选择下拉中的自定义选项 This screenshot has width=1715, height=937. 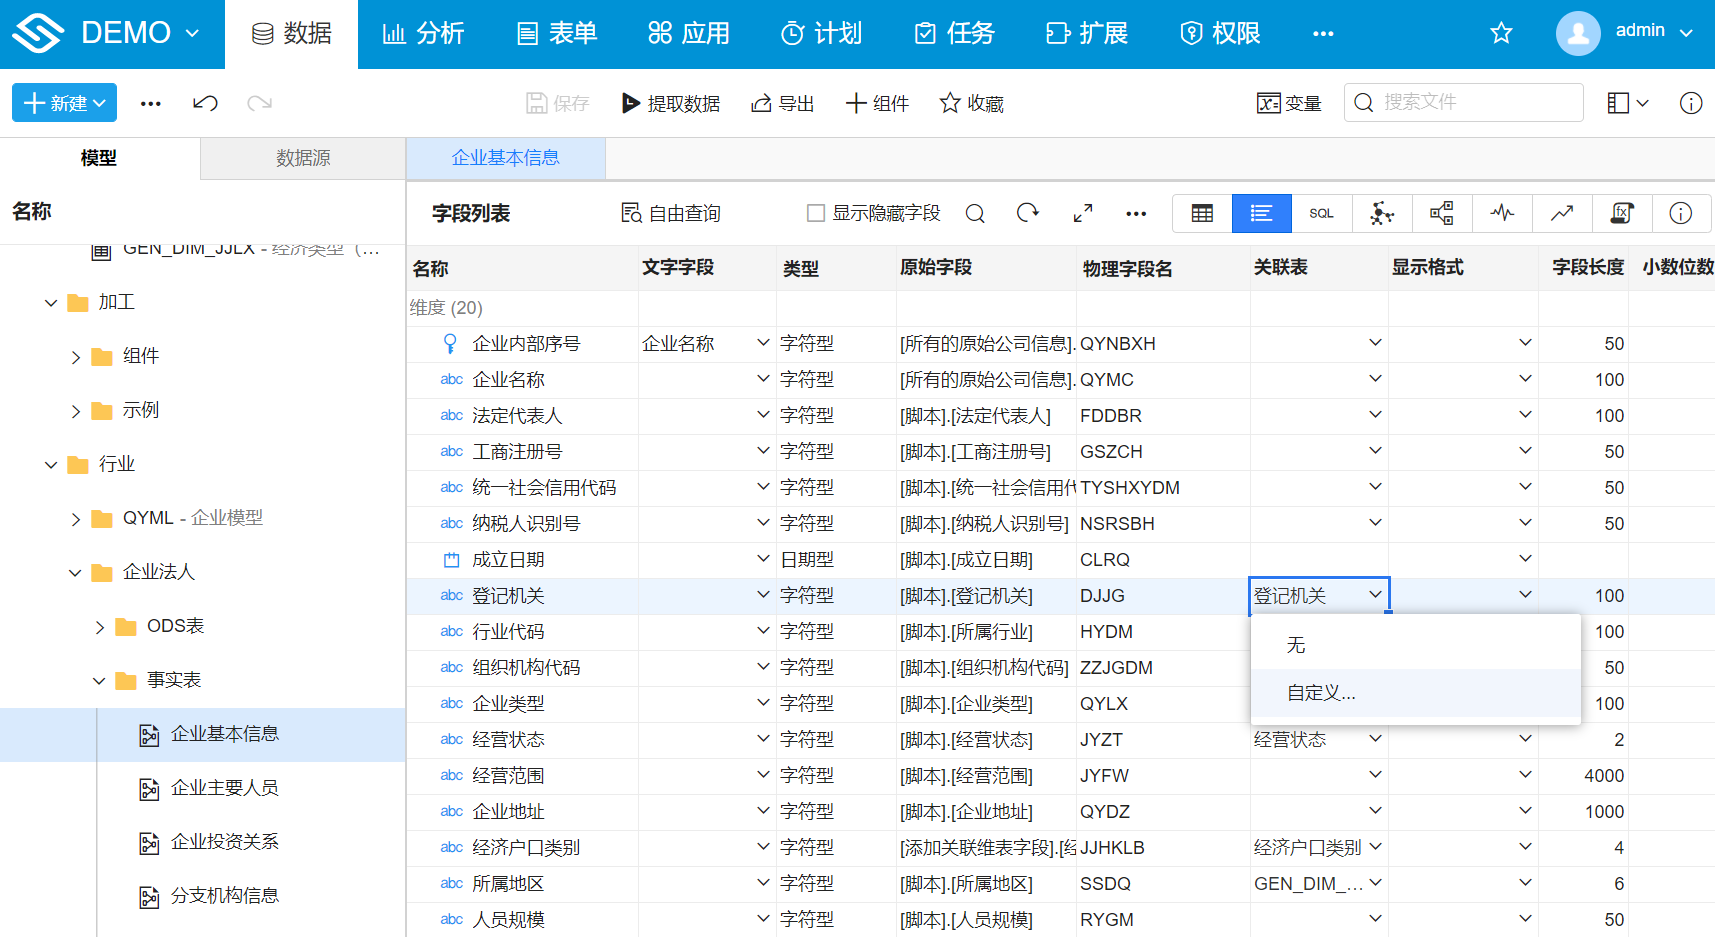coord(1322,692)
